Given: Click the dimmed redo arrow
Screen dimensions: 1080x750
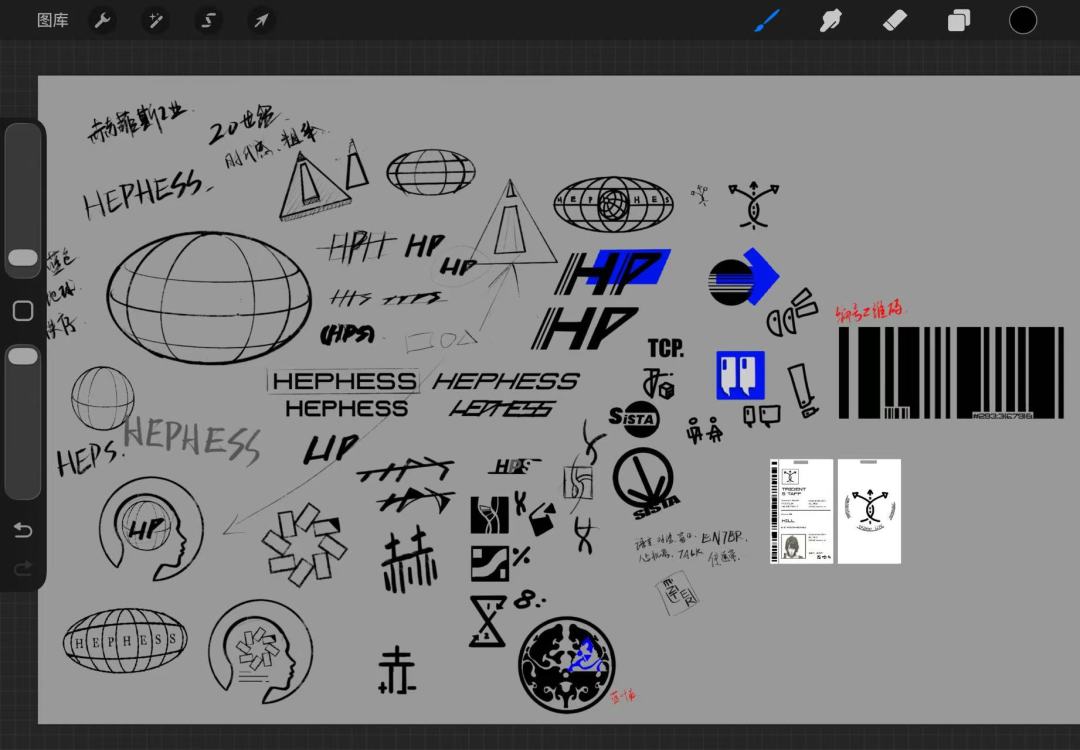Looking at the screenshot, I should click(23, 568).
